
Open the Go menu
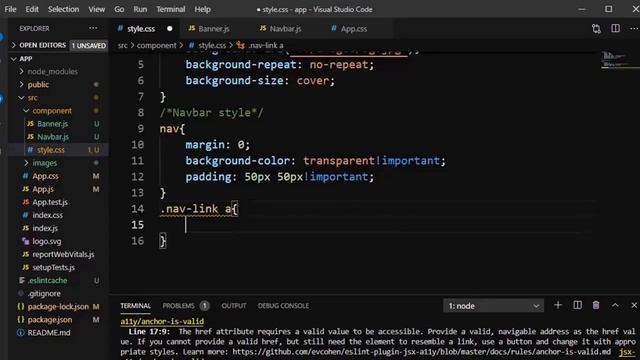click(x=119, y=9)
